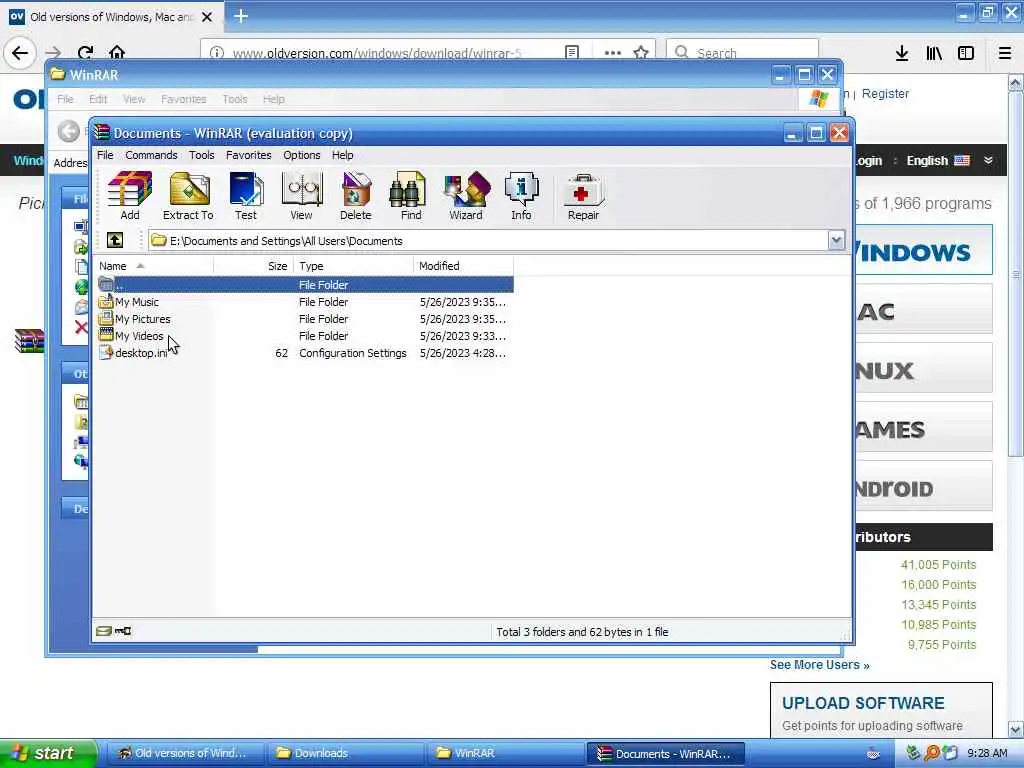Open the Commands menu
The width and height of the screenshot is (1024, 768).
(151, 155)
